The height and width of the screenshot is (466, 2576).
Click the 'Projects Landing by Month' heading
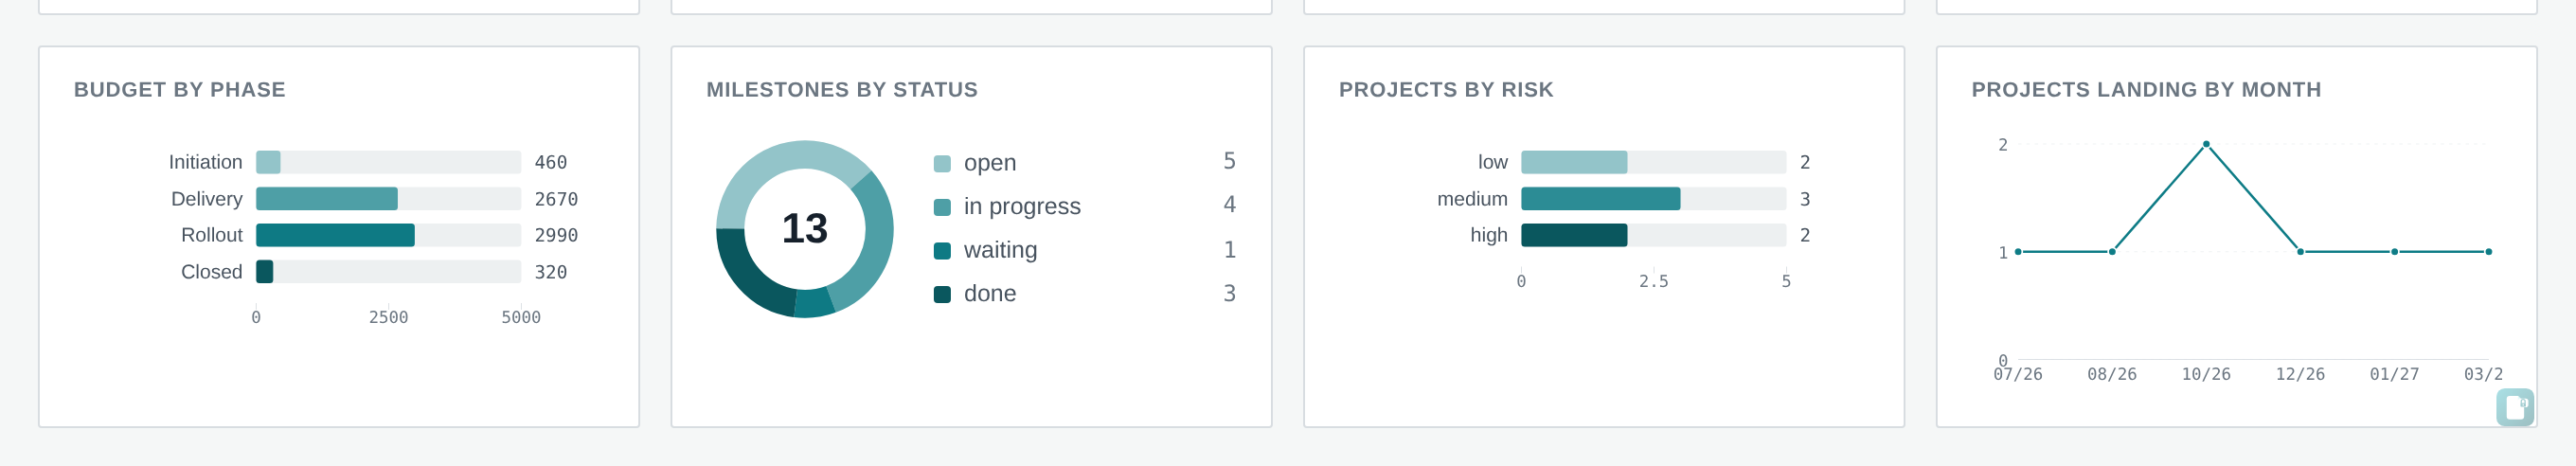(x=2146, y=90)
